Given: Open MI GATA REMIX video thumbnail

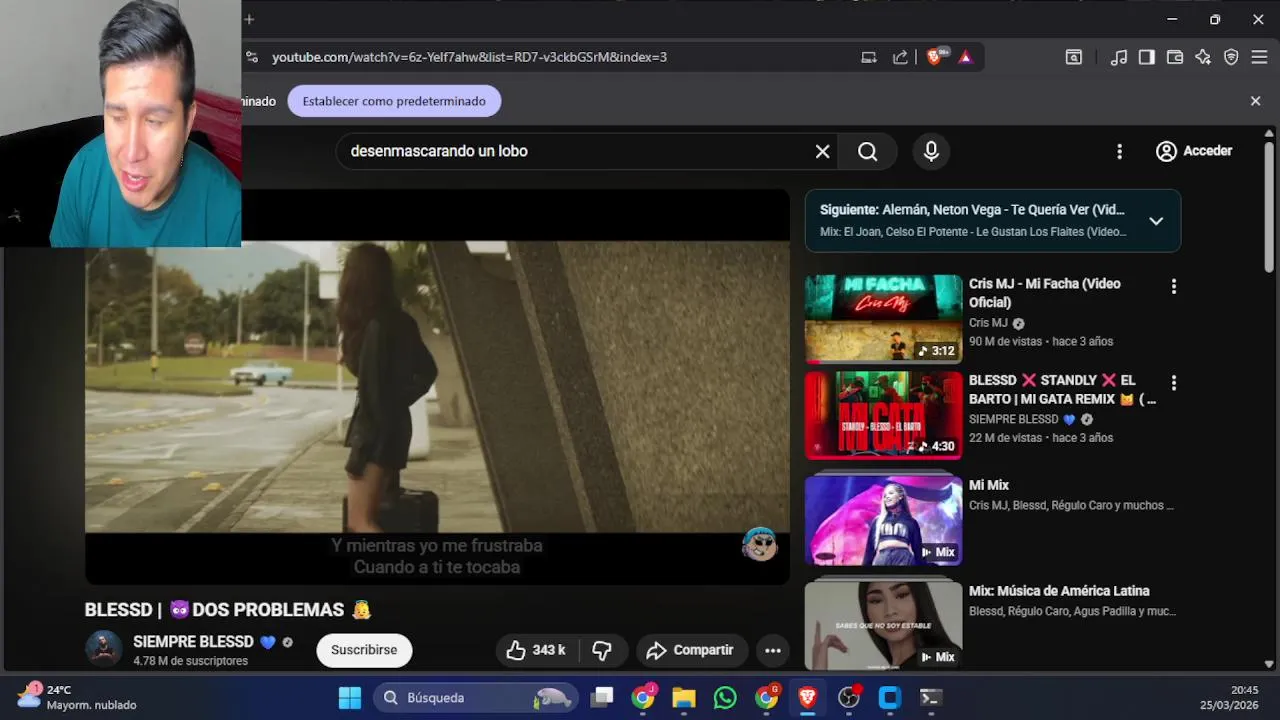Looking at the screenshot, I should pos(883,416).
